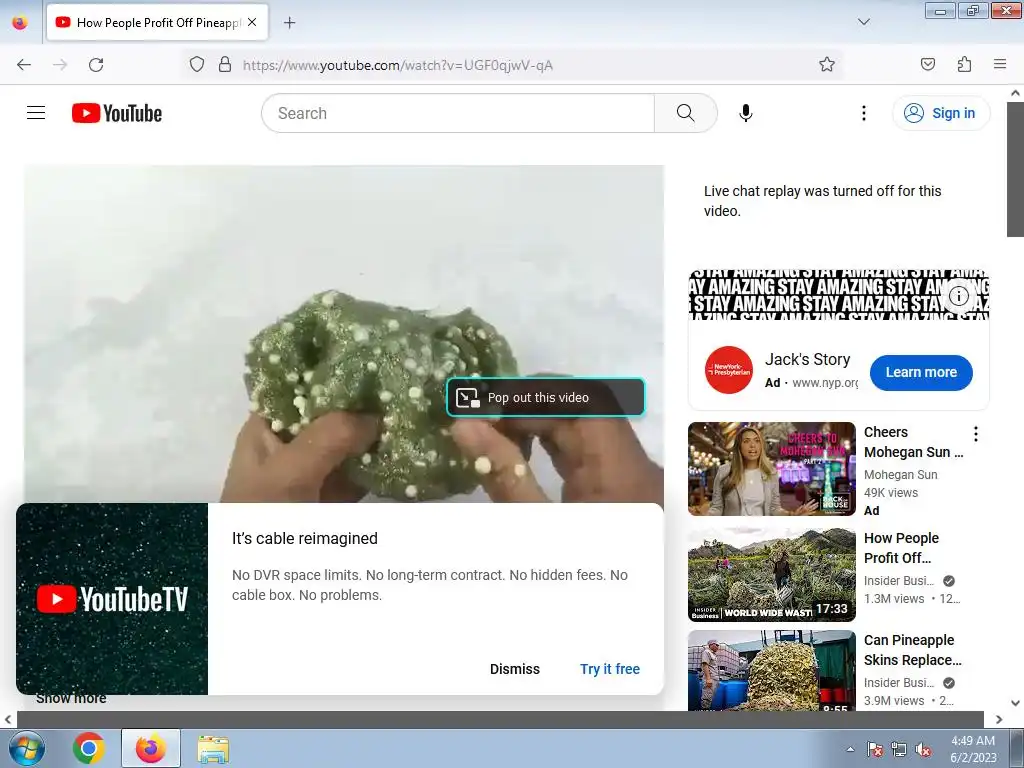Click the YouTubeTV promo image
This screenshot has height=768, width=1024.
pos(112,599)
